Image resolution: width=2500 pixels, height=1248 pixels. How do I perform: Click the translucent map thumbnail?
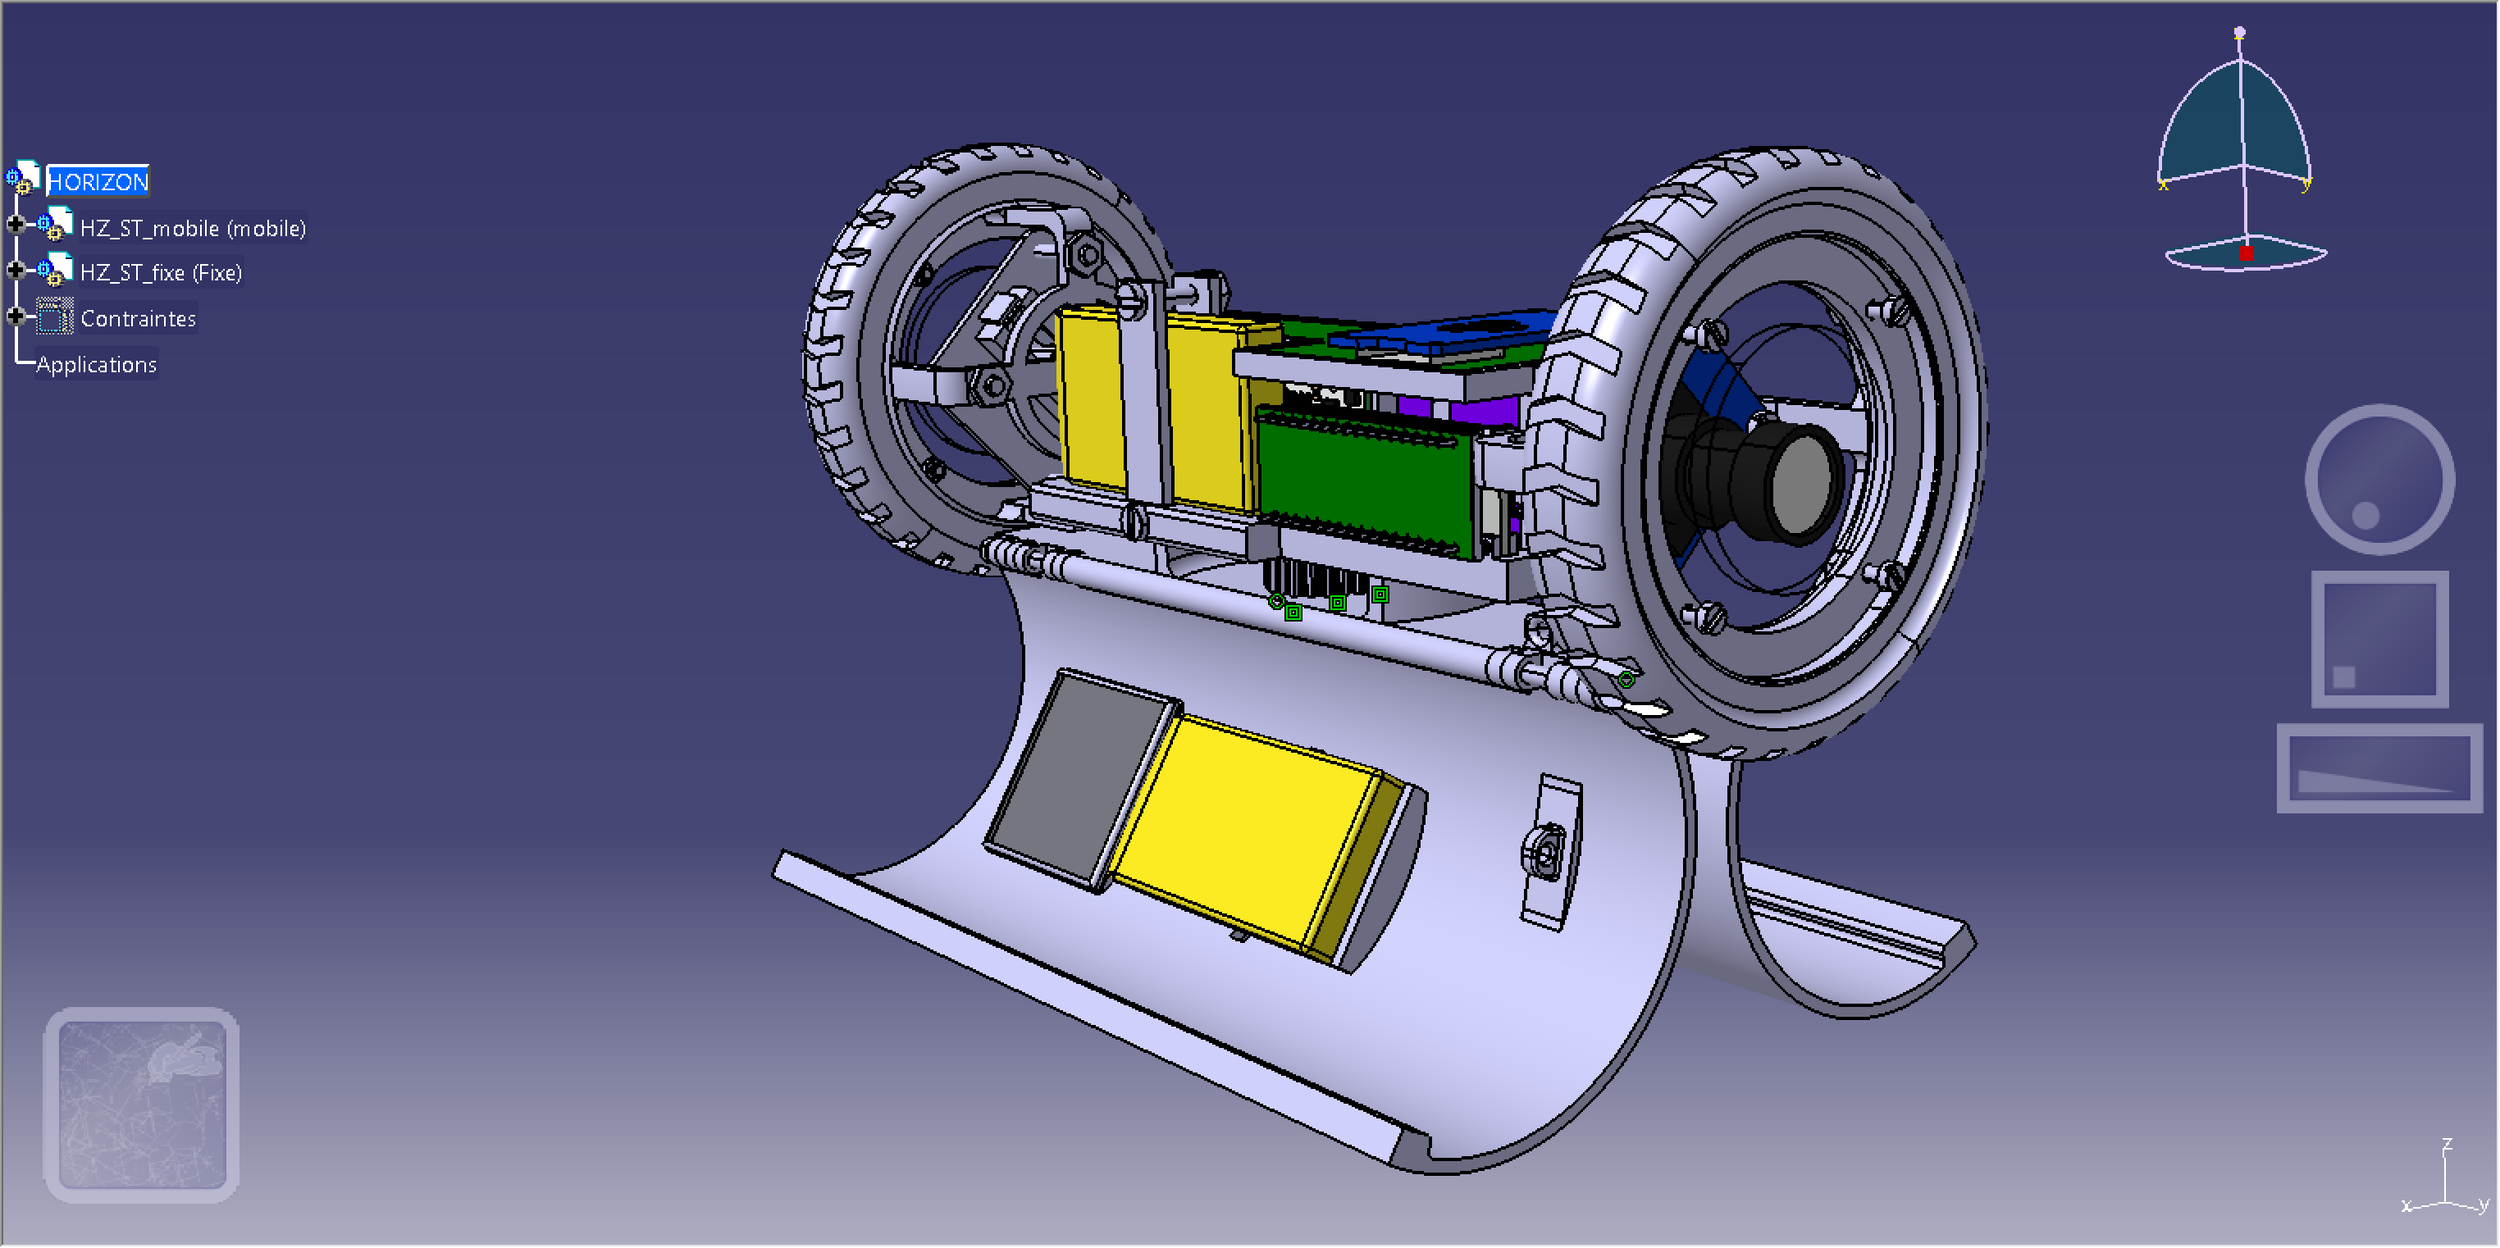point(142,1105)
